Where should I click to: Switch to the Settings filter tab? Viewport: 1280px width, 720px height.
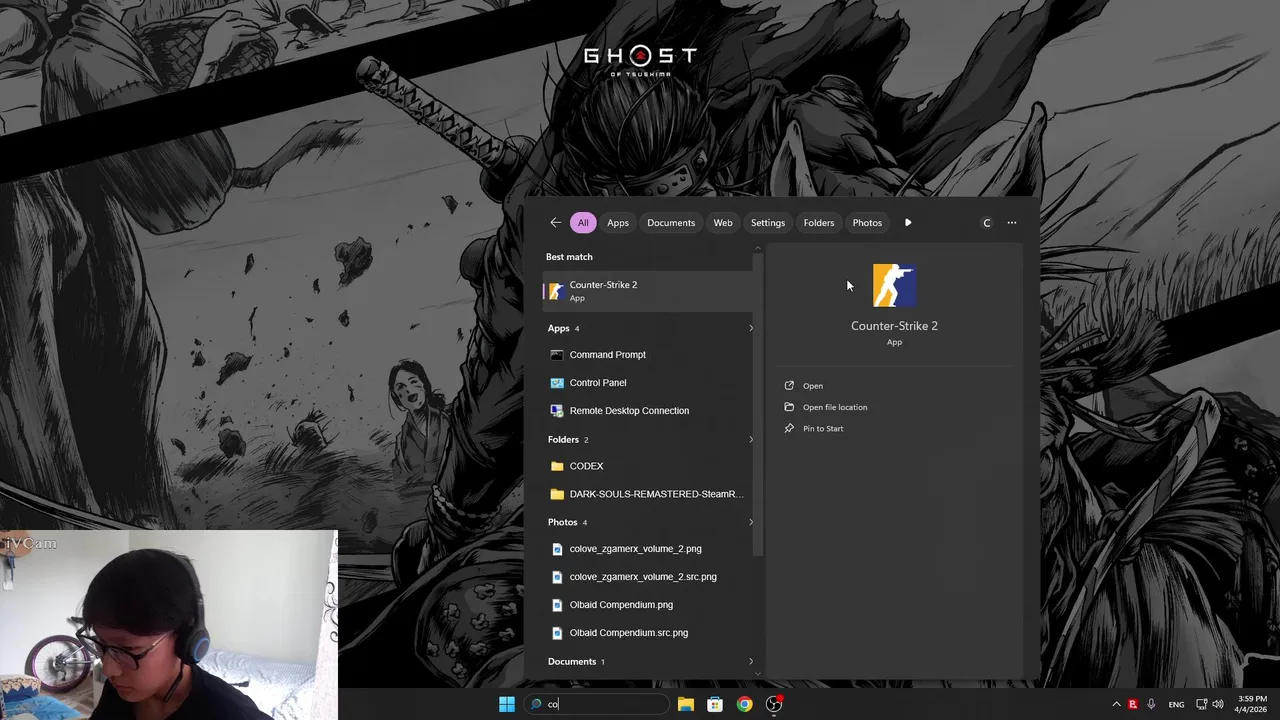tap(768, 223)
